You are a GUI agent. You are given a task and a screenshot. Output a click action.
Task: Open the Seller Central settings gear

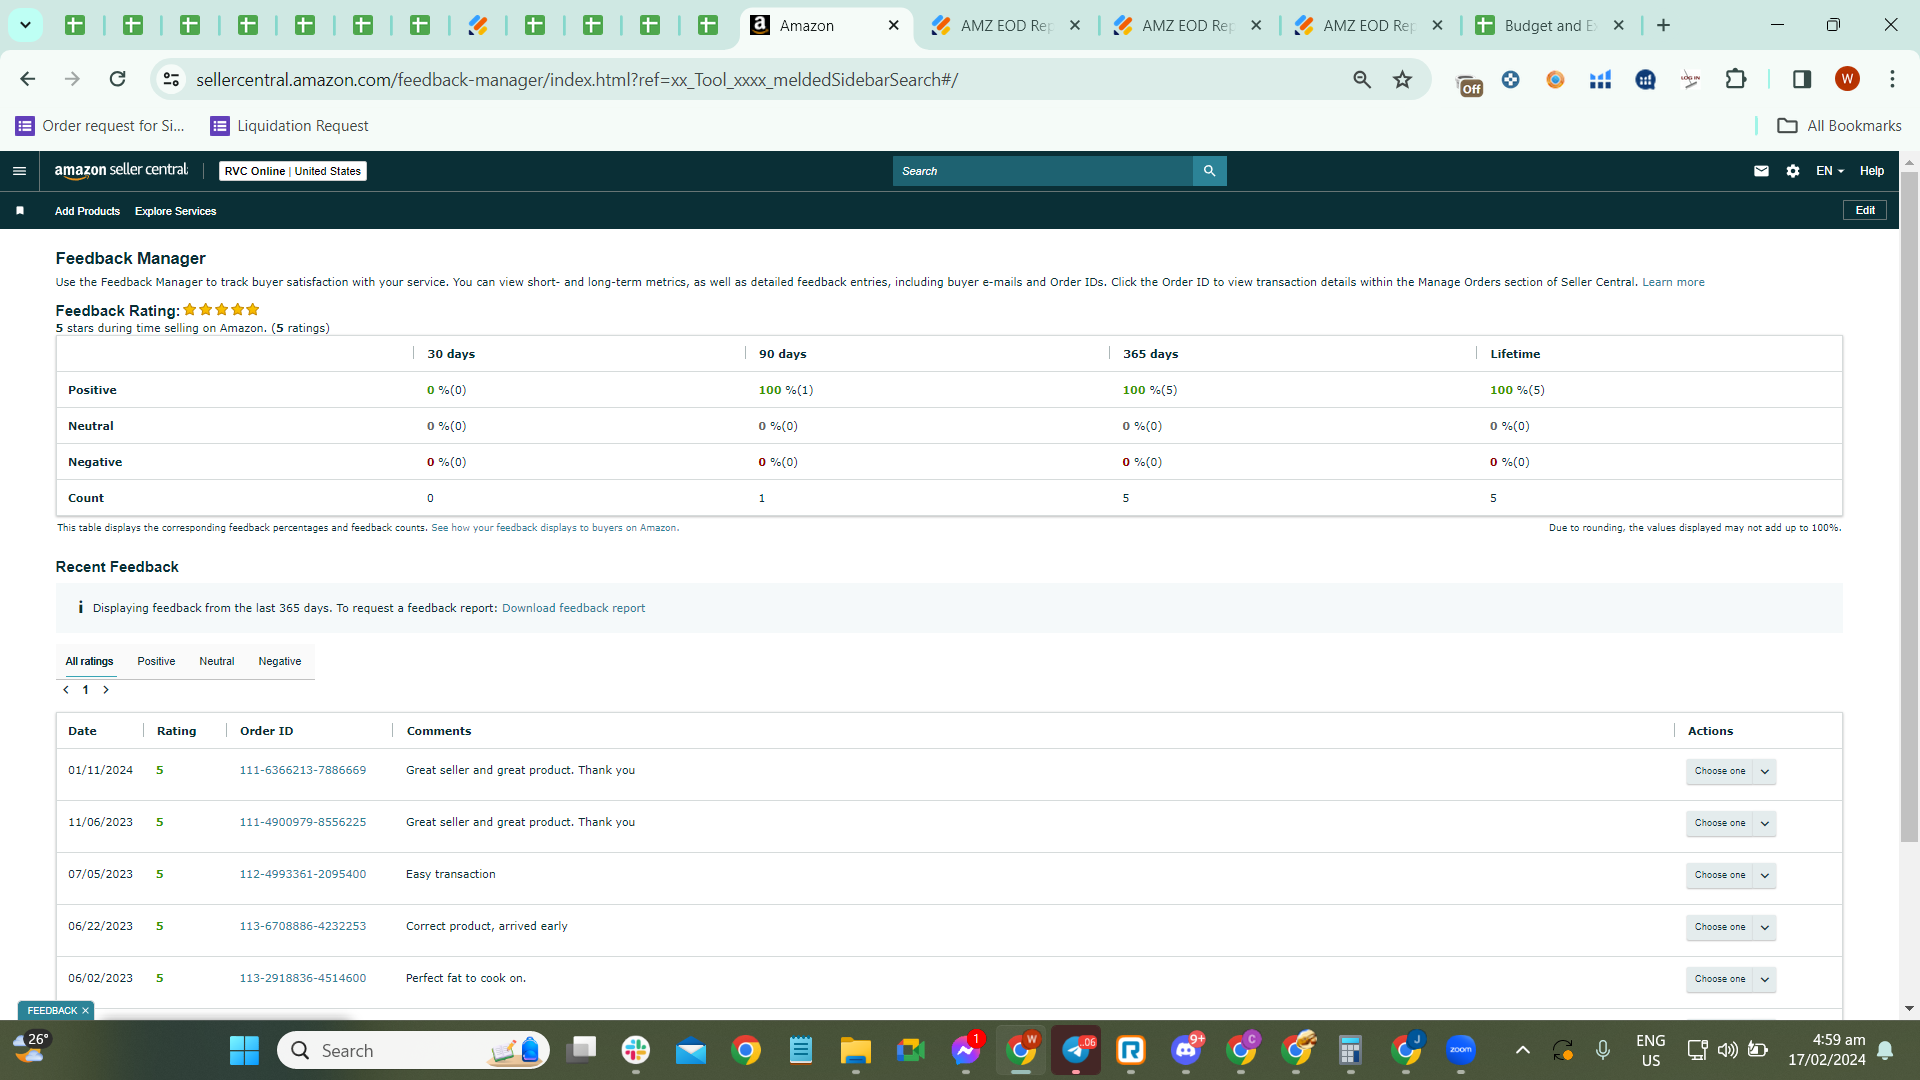pyautogui.click(x=1793, y=171)
